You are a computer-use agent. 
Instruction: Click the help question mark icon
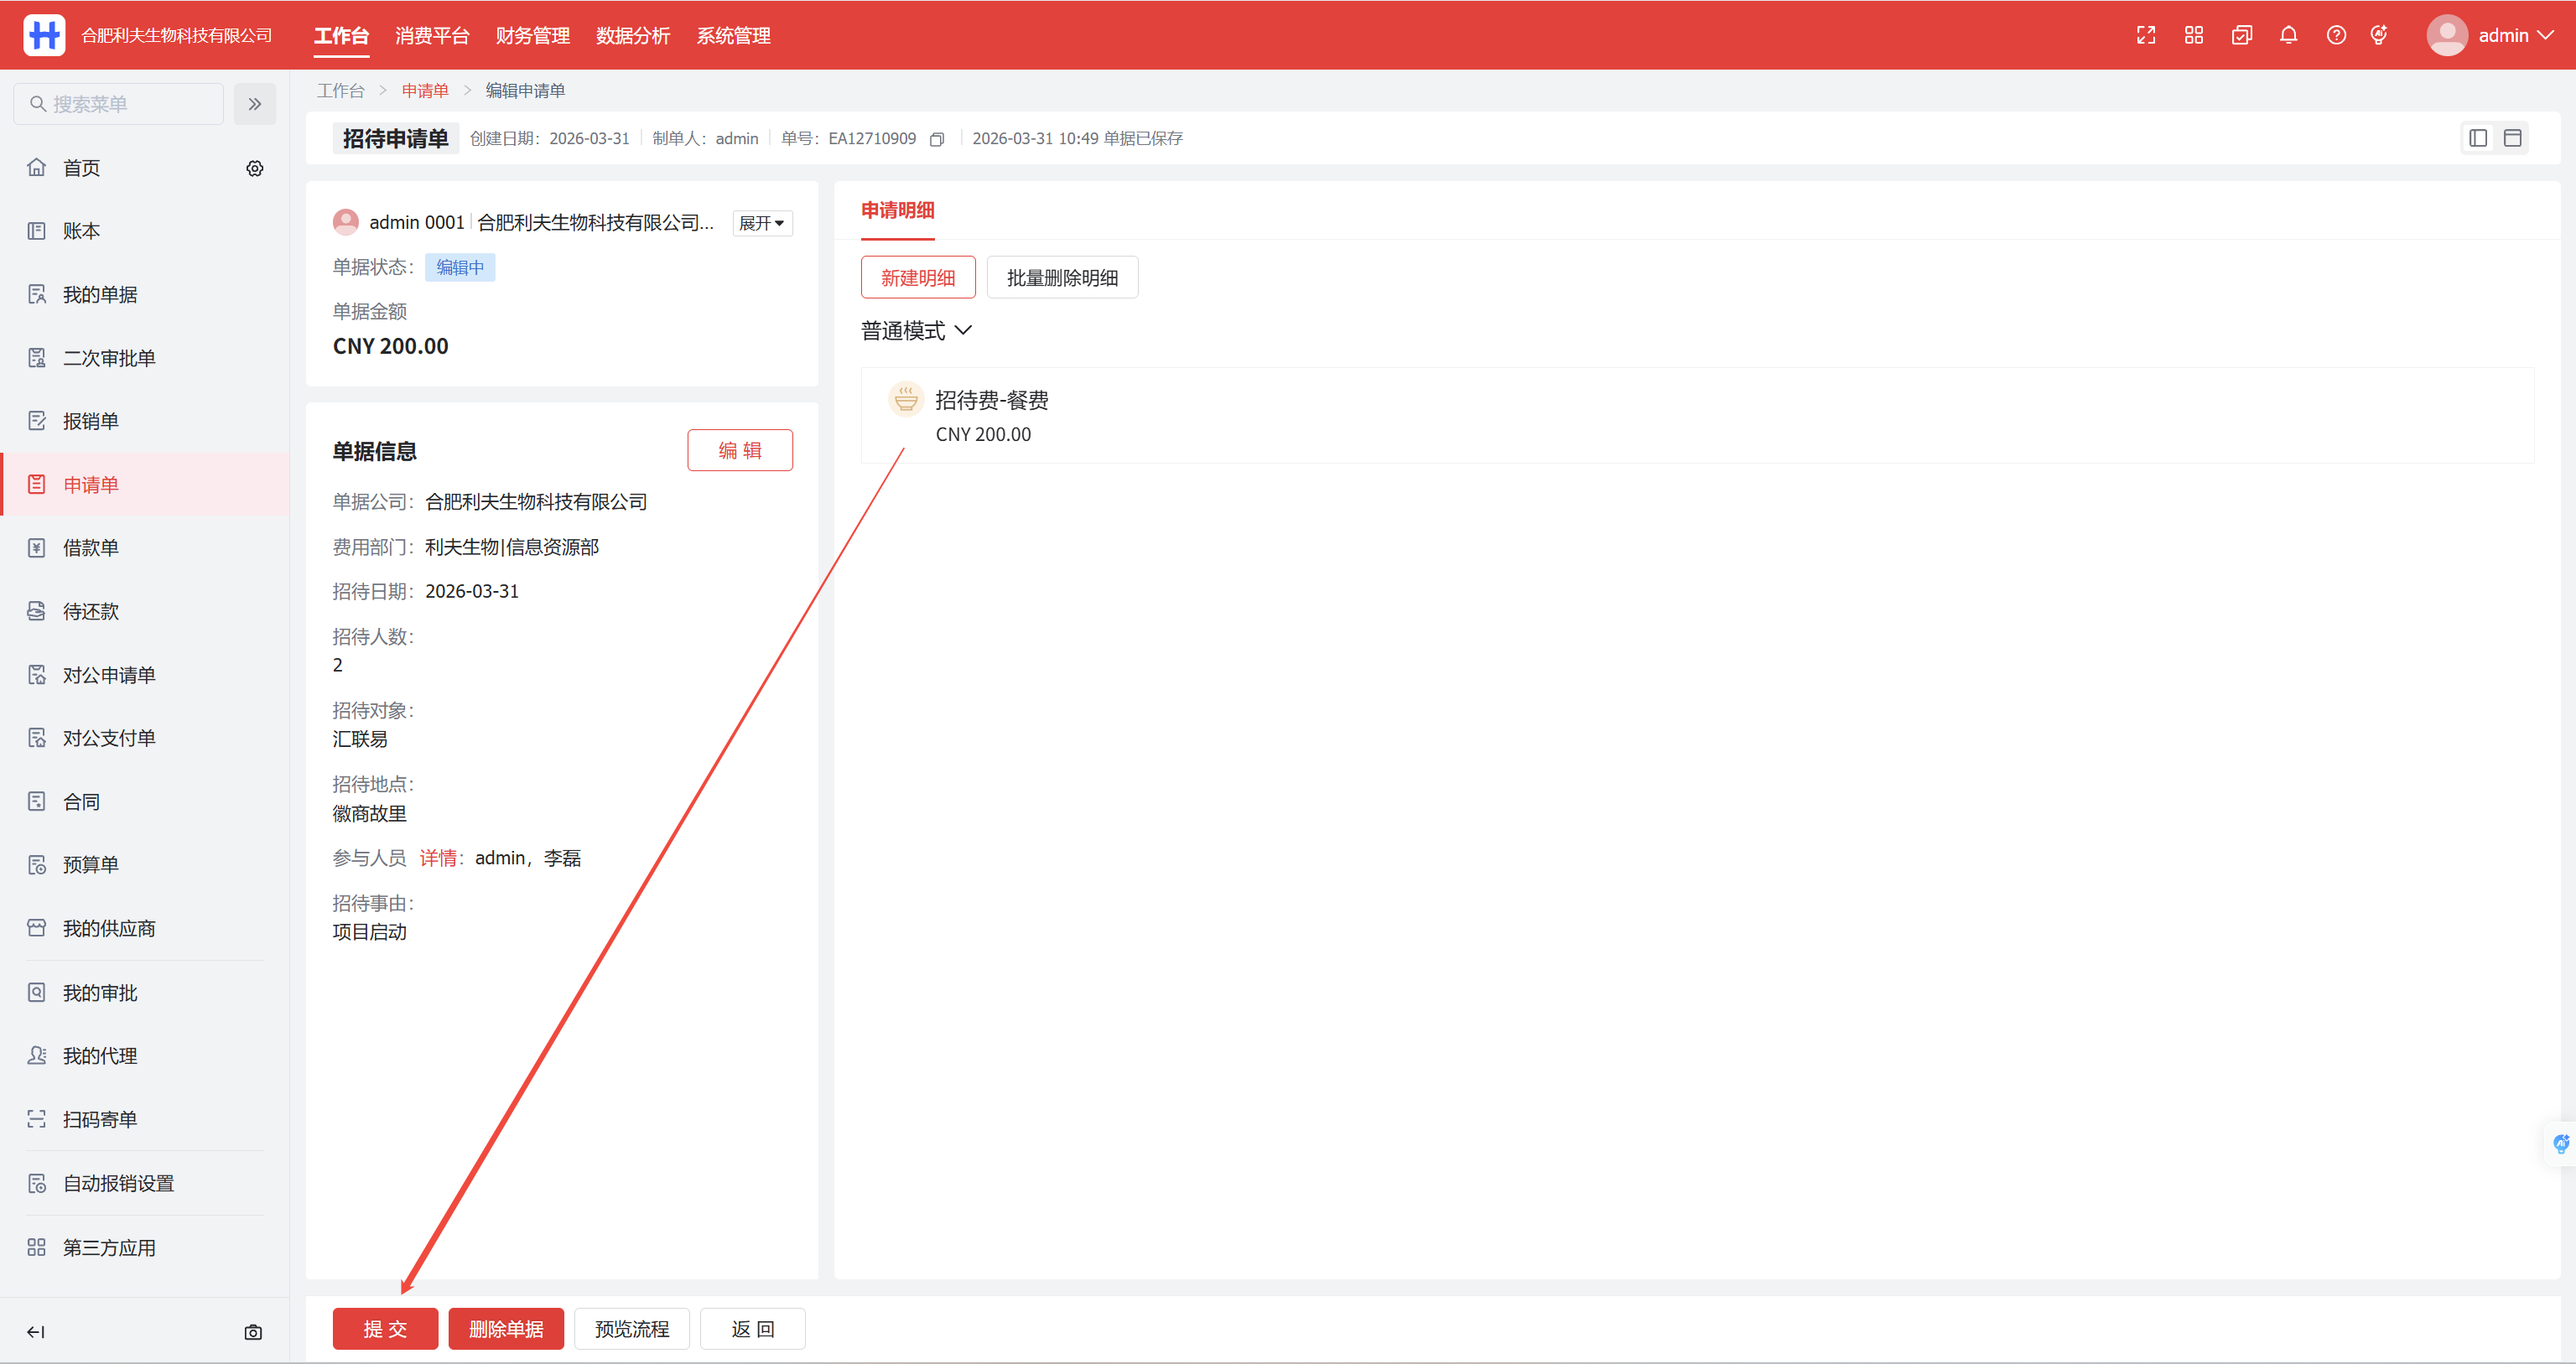click(2336, 35)
